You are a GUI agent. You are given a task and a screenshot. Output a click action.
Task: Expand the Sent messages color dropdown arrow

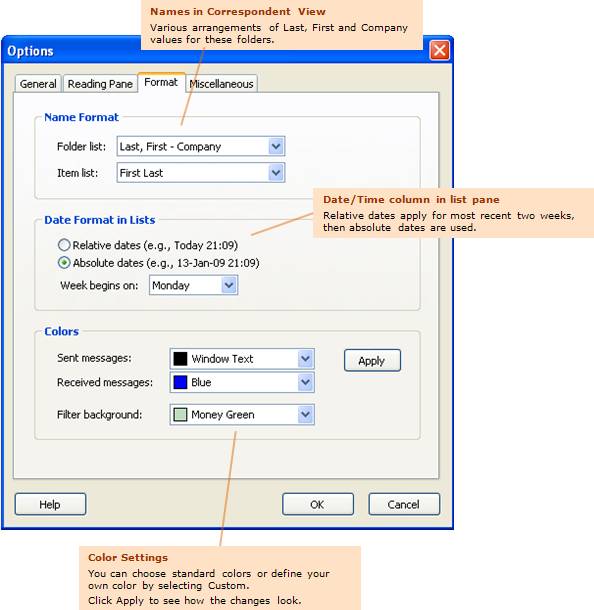coord(305,359)
